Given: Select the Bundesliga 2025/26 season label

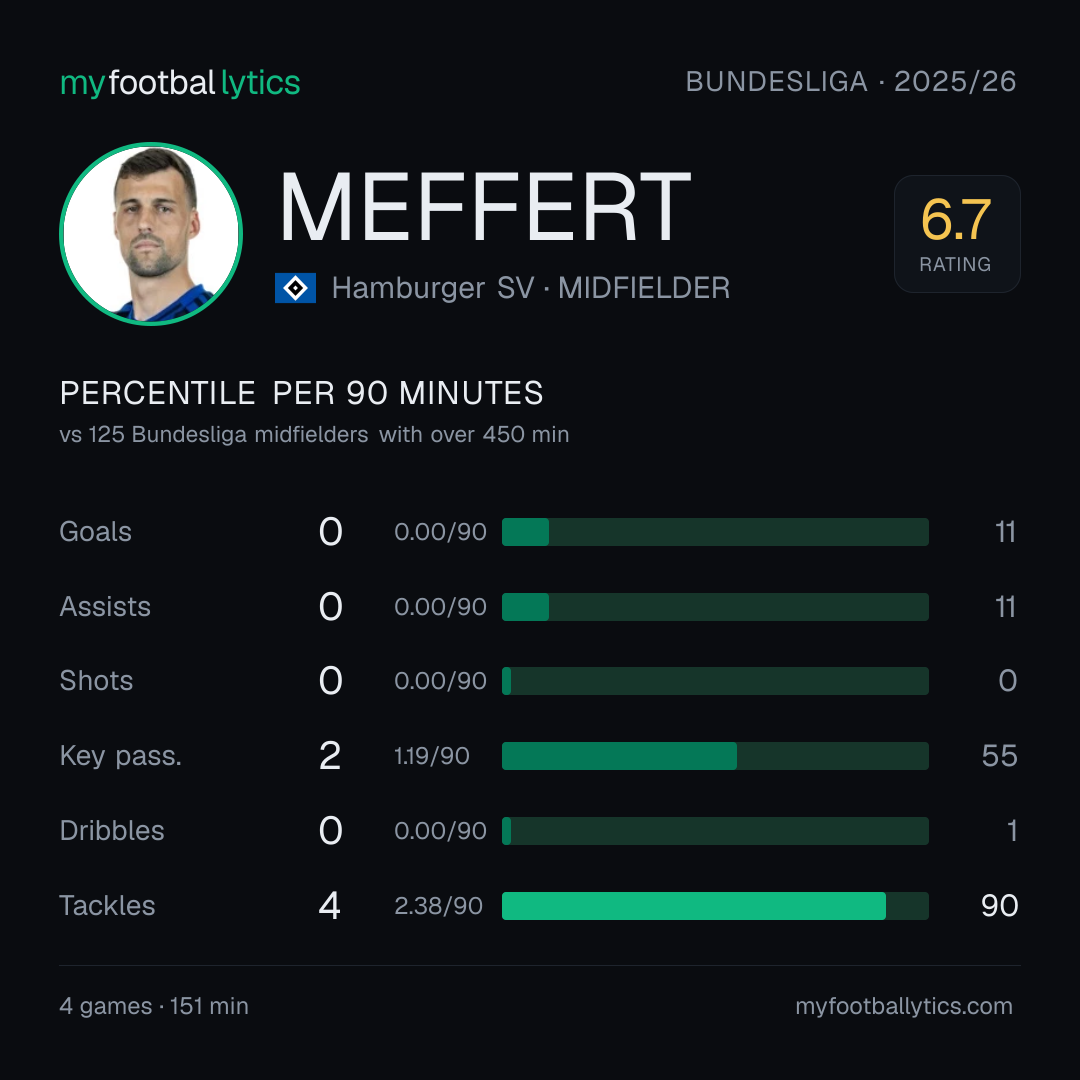Looking at the screenshot, I should point(851,82).
